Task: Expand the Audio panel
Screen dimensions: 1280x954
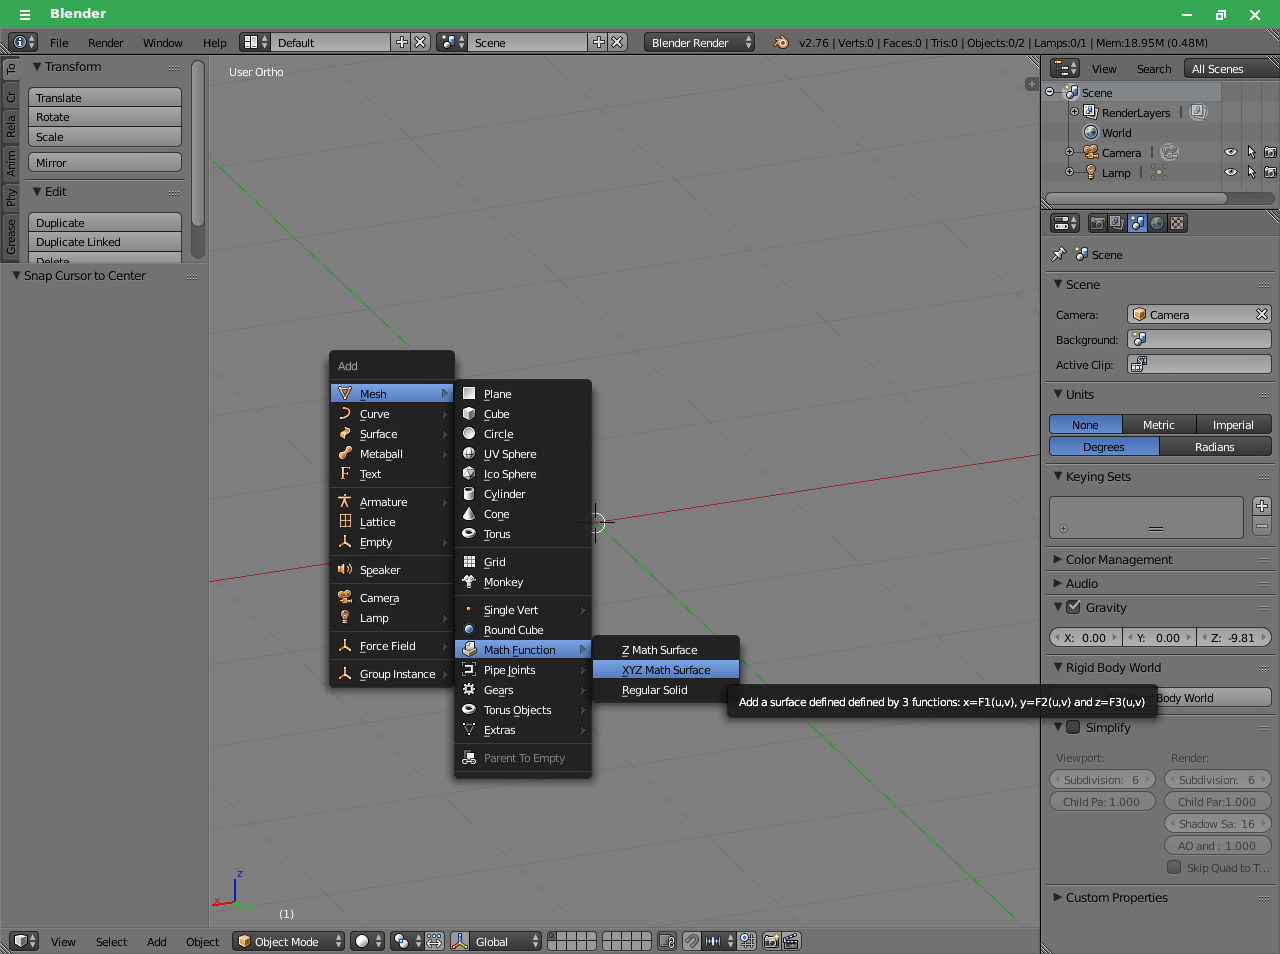Action: [1081, 583]
